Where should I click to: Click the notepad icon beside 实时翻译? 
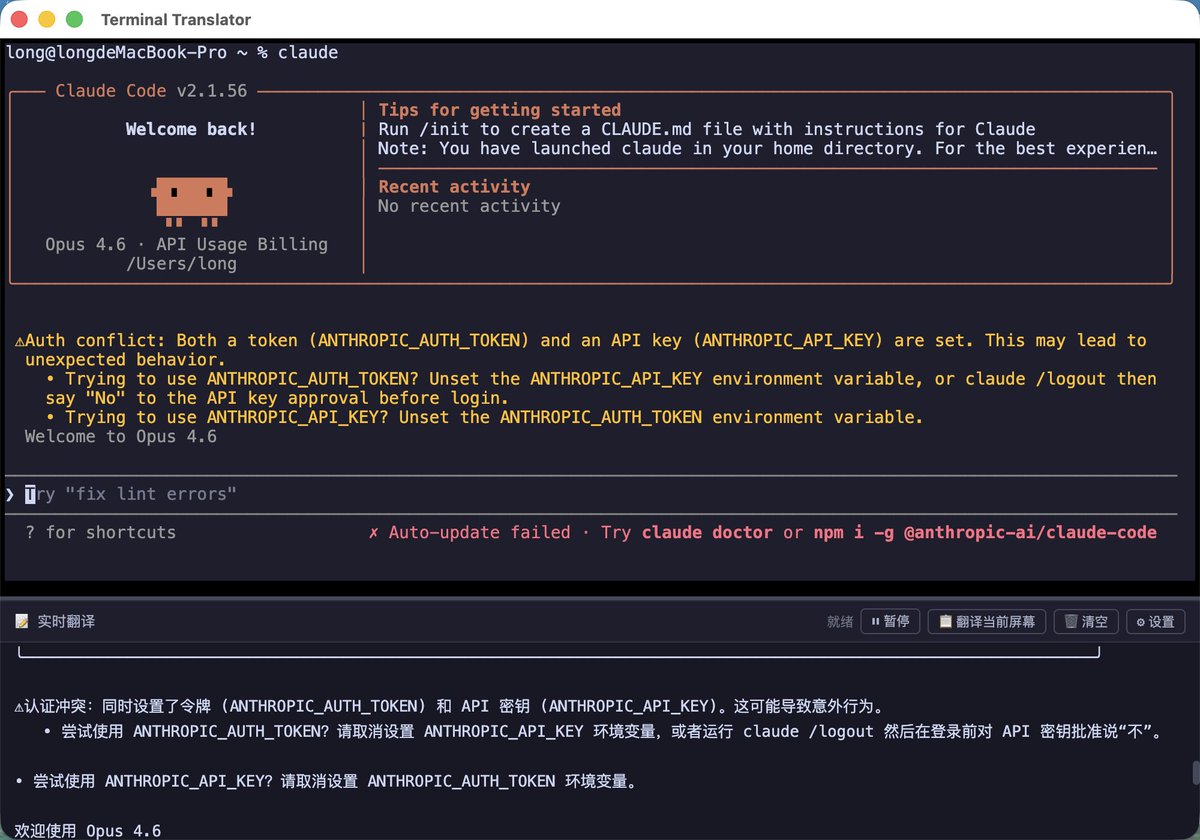click(x=22, y=621)
